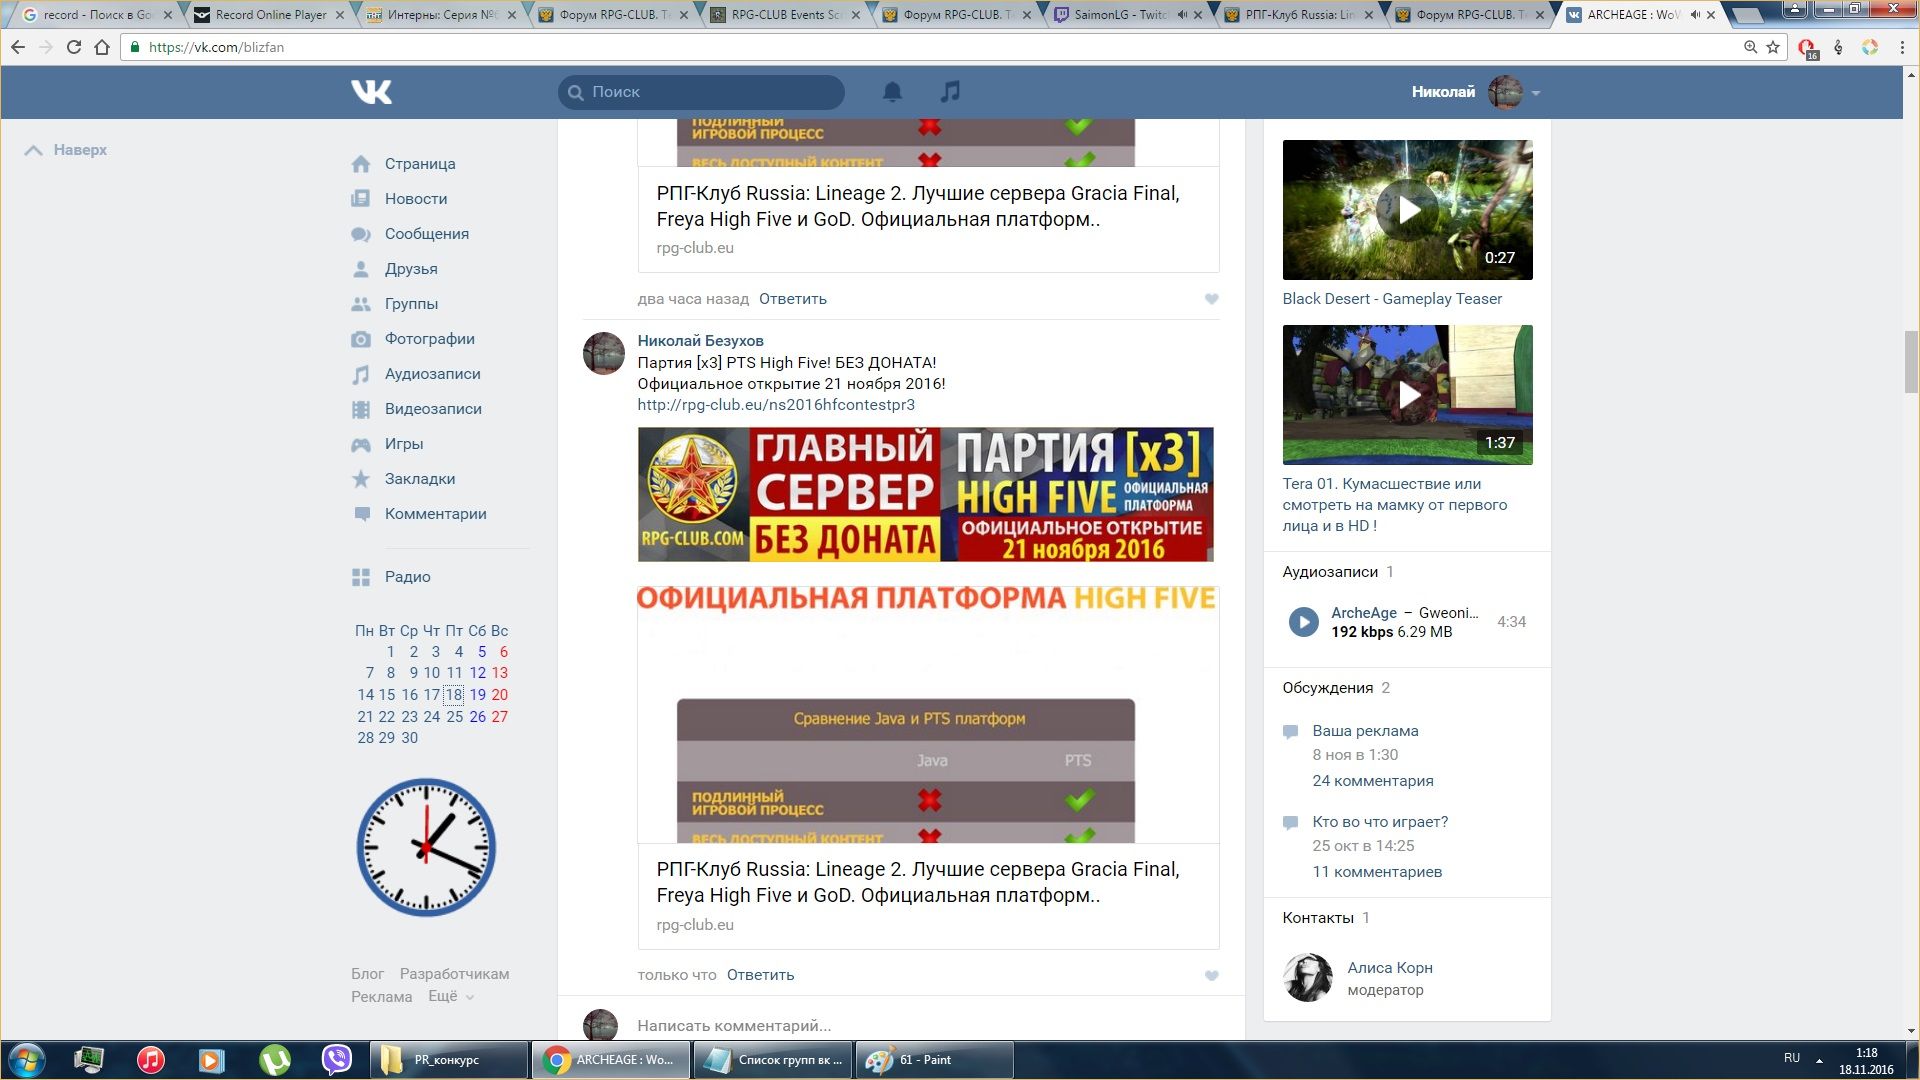Click the Windows Start button

coord(27,1059)
